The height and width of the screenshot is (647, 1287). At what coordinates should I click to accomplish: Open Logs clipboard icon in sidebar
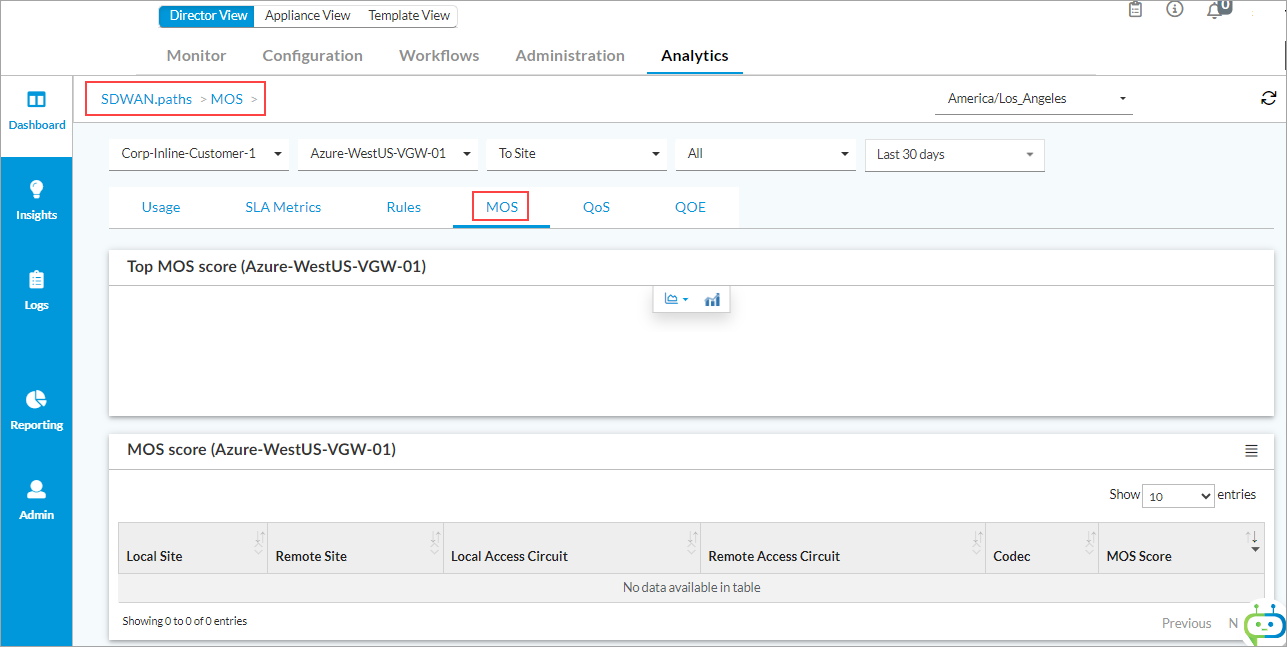coord(36,280)
